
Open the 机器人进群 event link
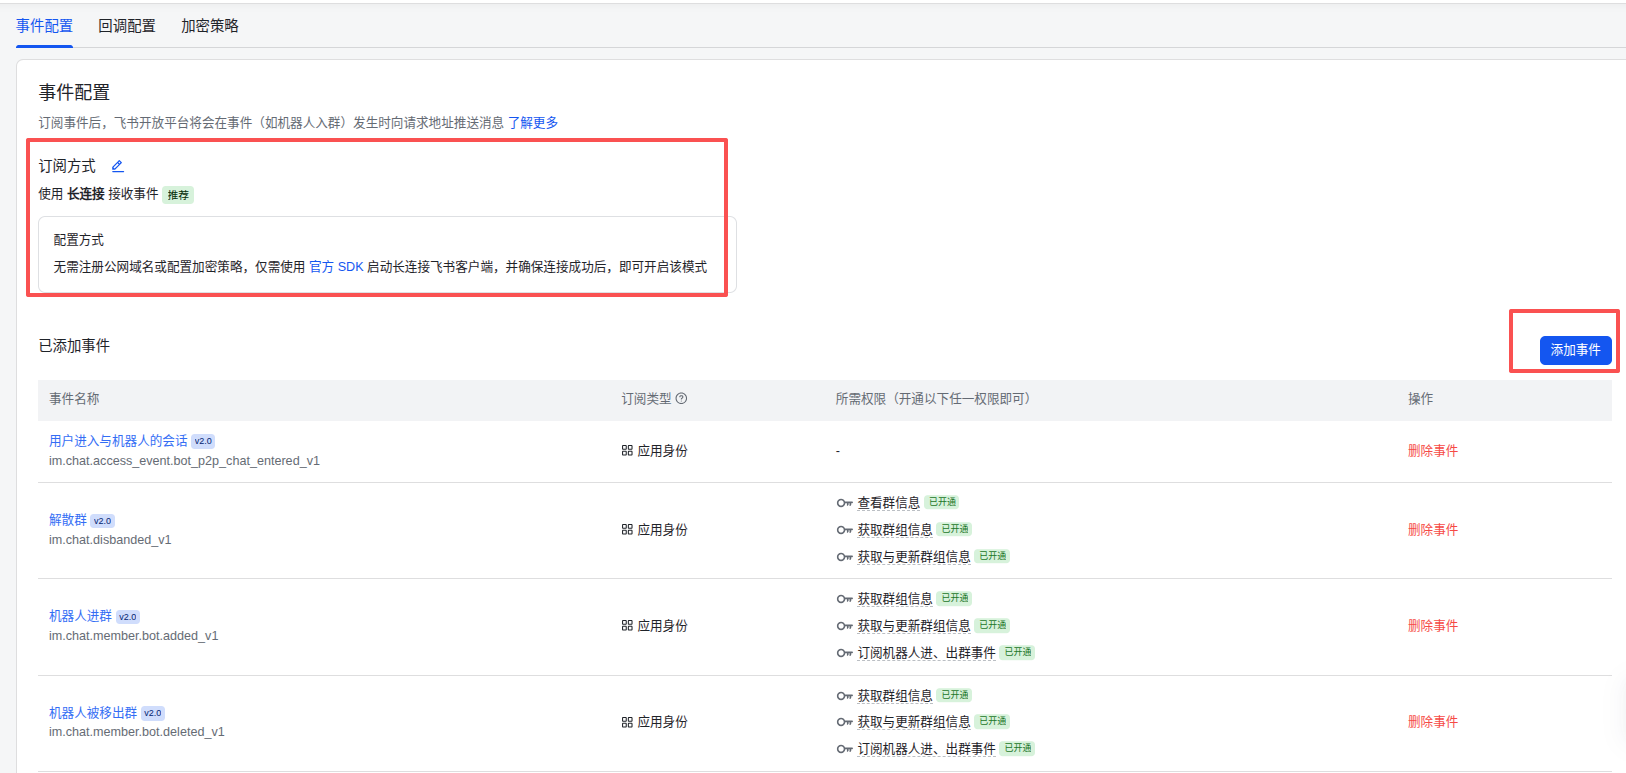(80, 616)
